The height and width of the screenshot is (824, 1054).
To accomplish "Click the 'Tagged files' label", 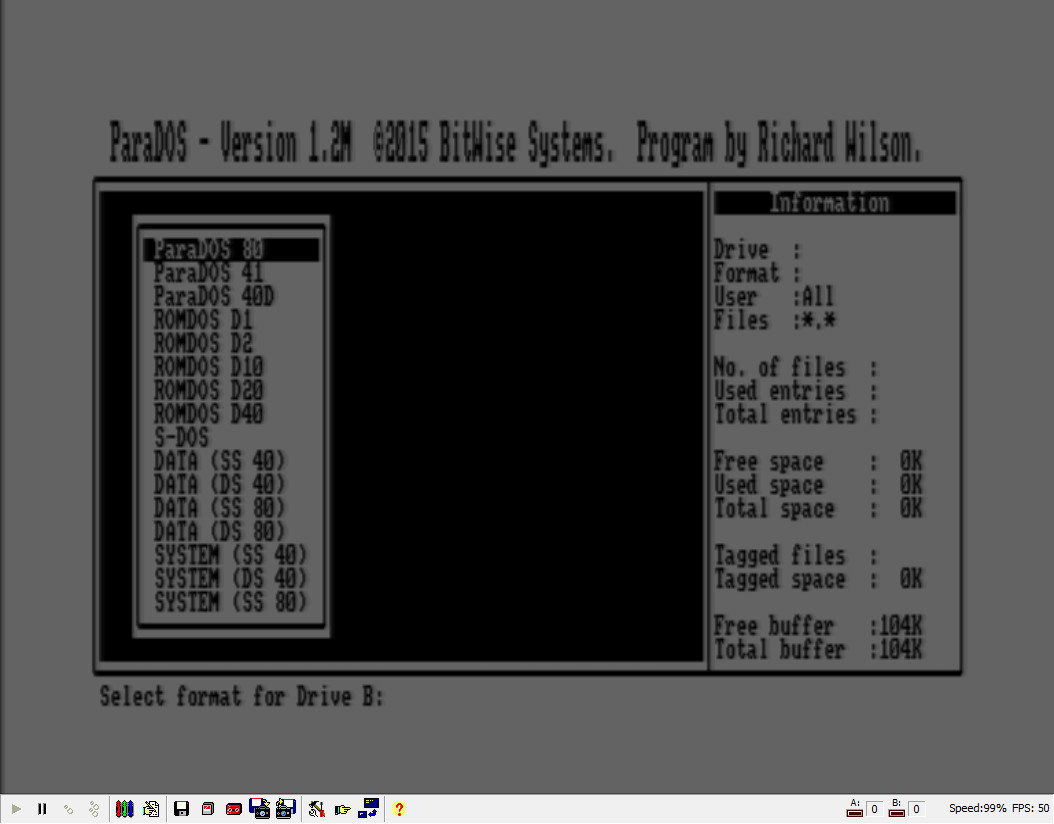I will 779,555.
